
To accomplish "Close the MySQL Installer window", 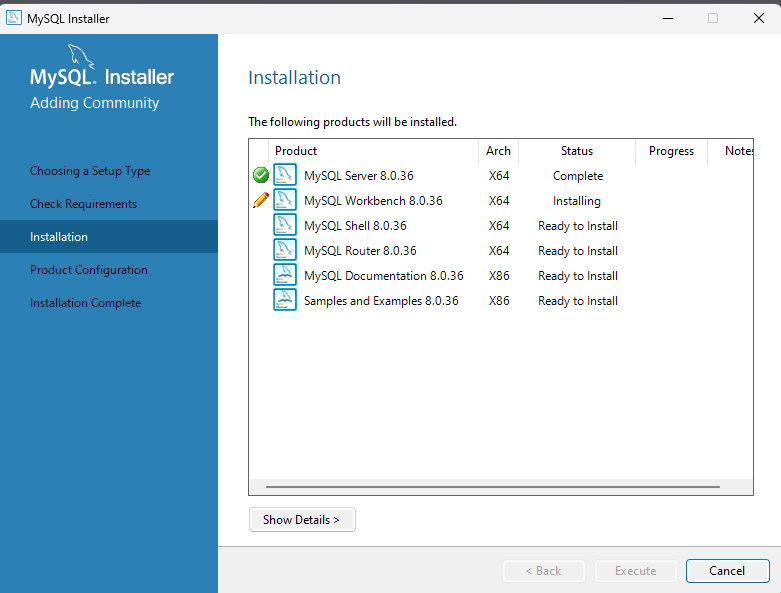I will click(x=759, y=18).
